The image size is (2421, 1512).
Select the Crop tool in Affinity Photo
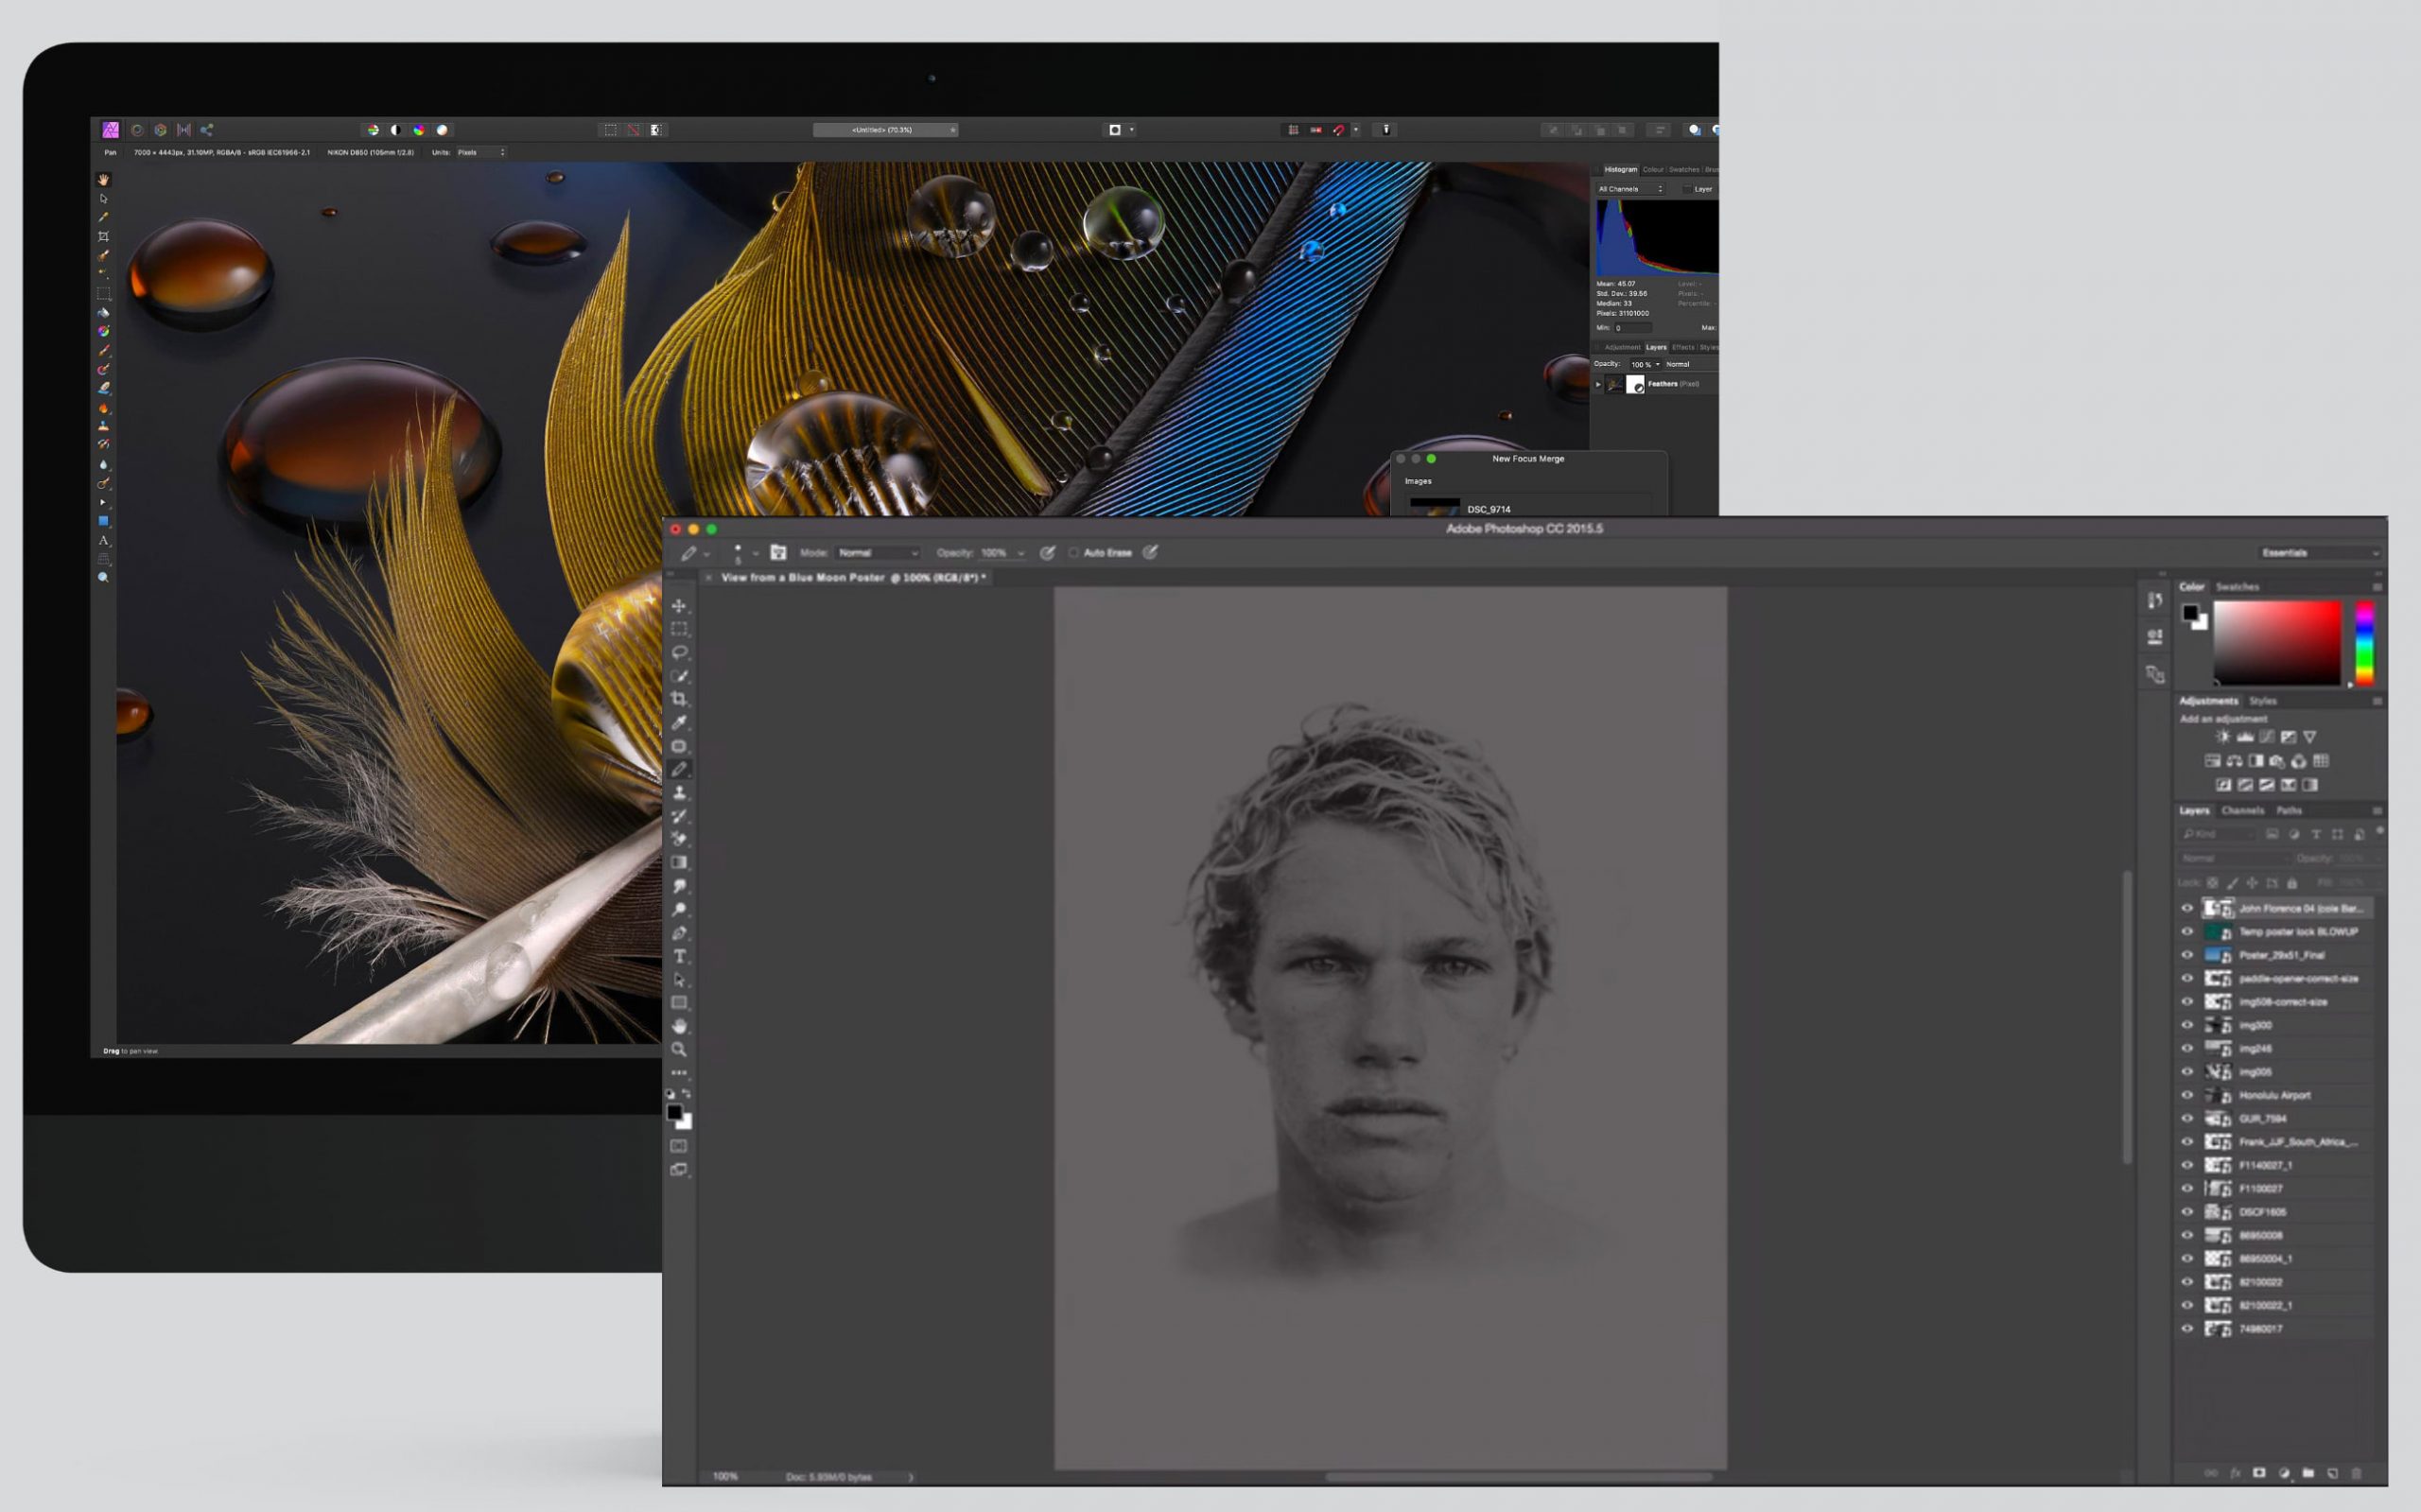pyautogui.click(x=103, y=237)
